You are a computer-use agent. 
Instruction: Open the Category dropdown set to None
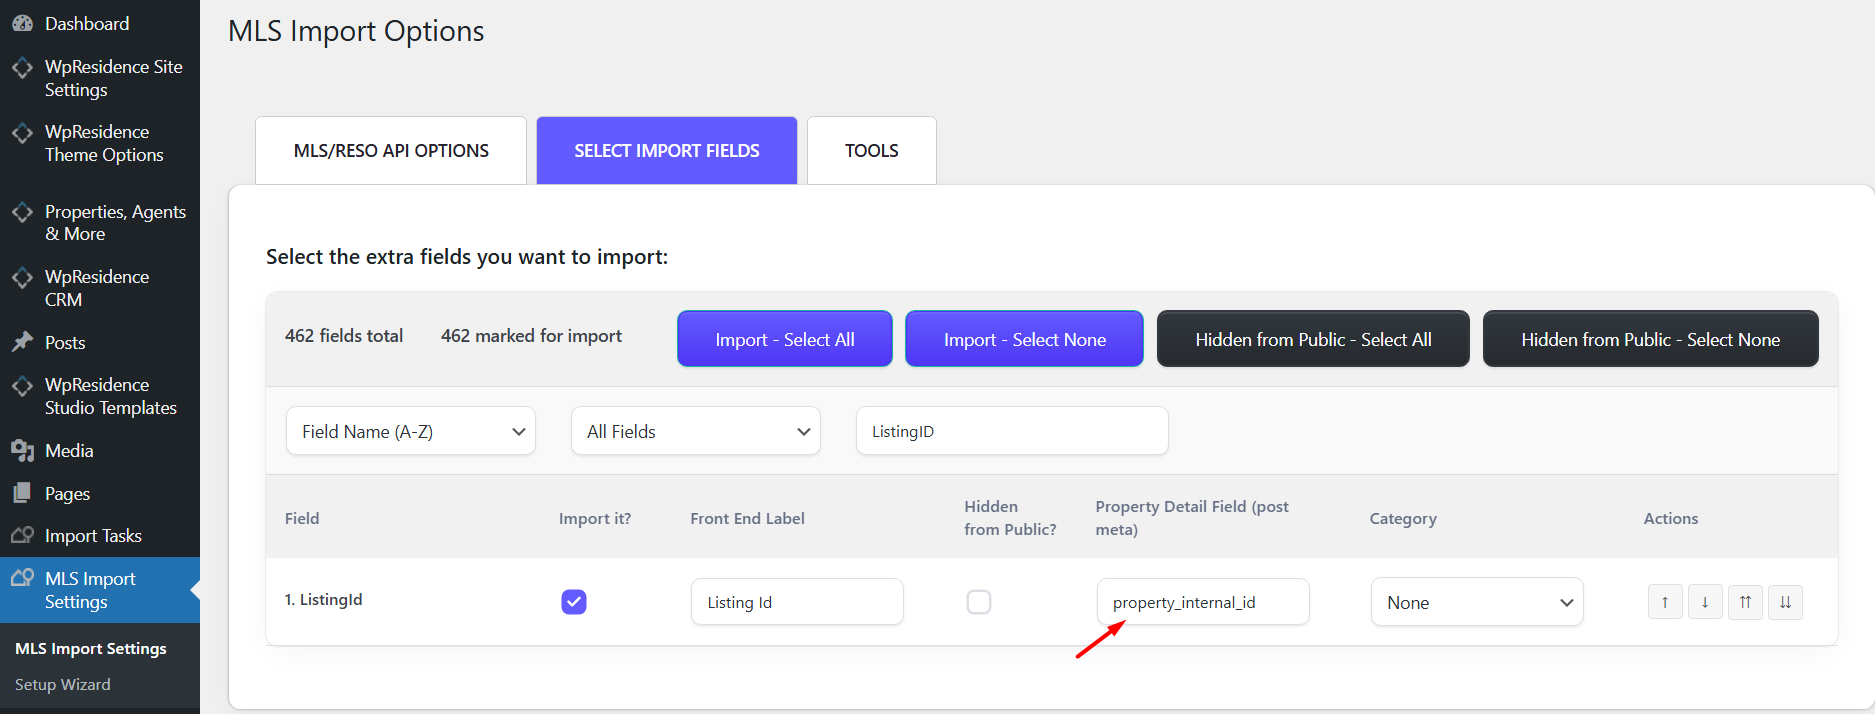[1476, 602]
